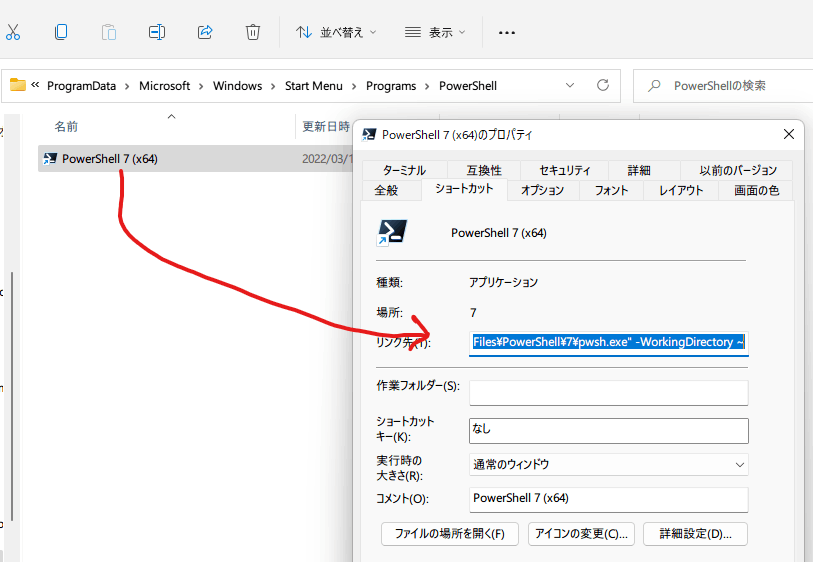Screen dimensions: 813x562
Task: Click 詳細設定 button
Action: (695, 534)
